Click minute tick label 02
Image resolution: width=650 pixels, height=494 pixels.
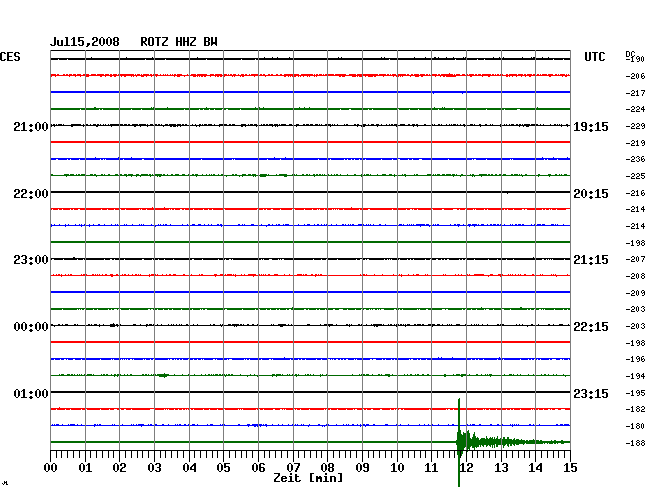click(x=119, y=468)
